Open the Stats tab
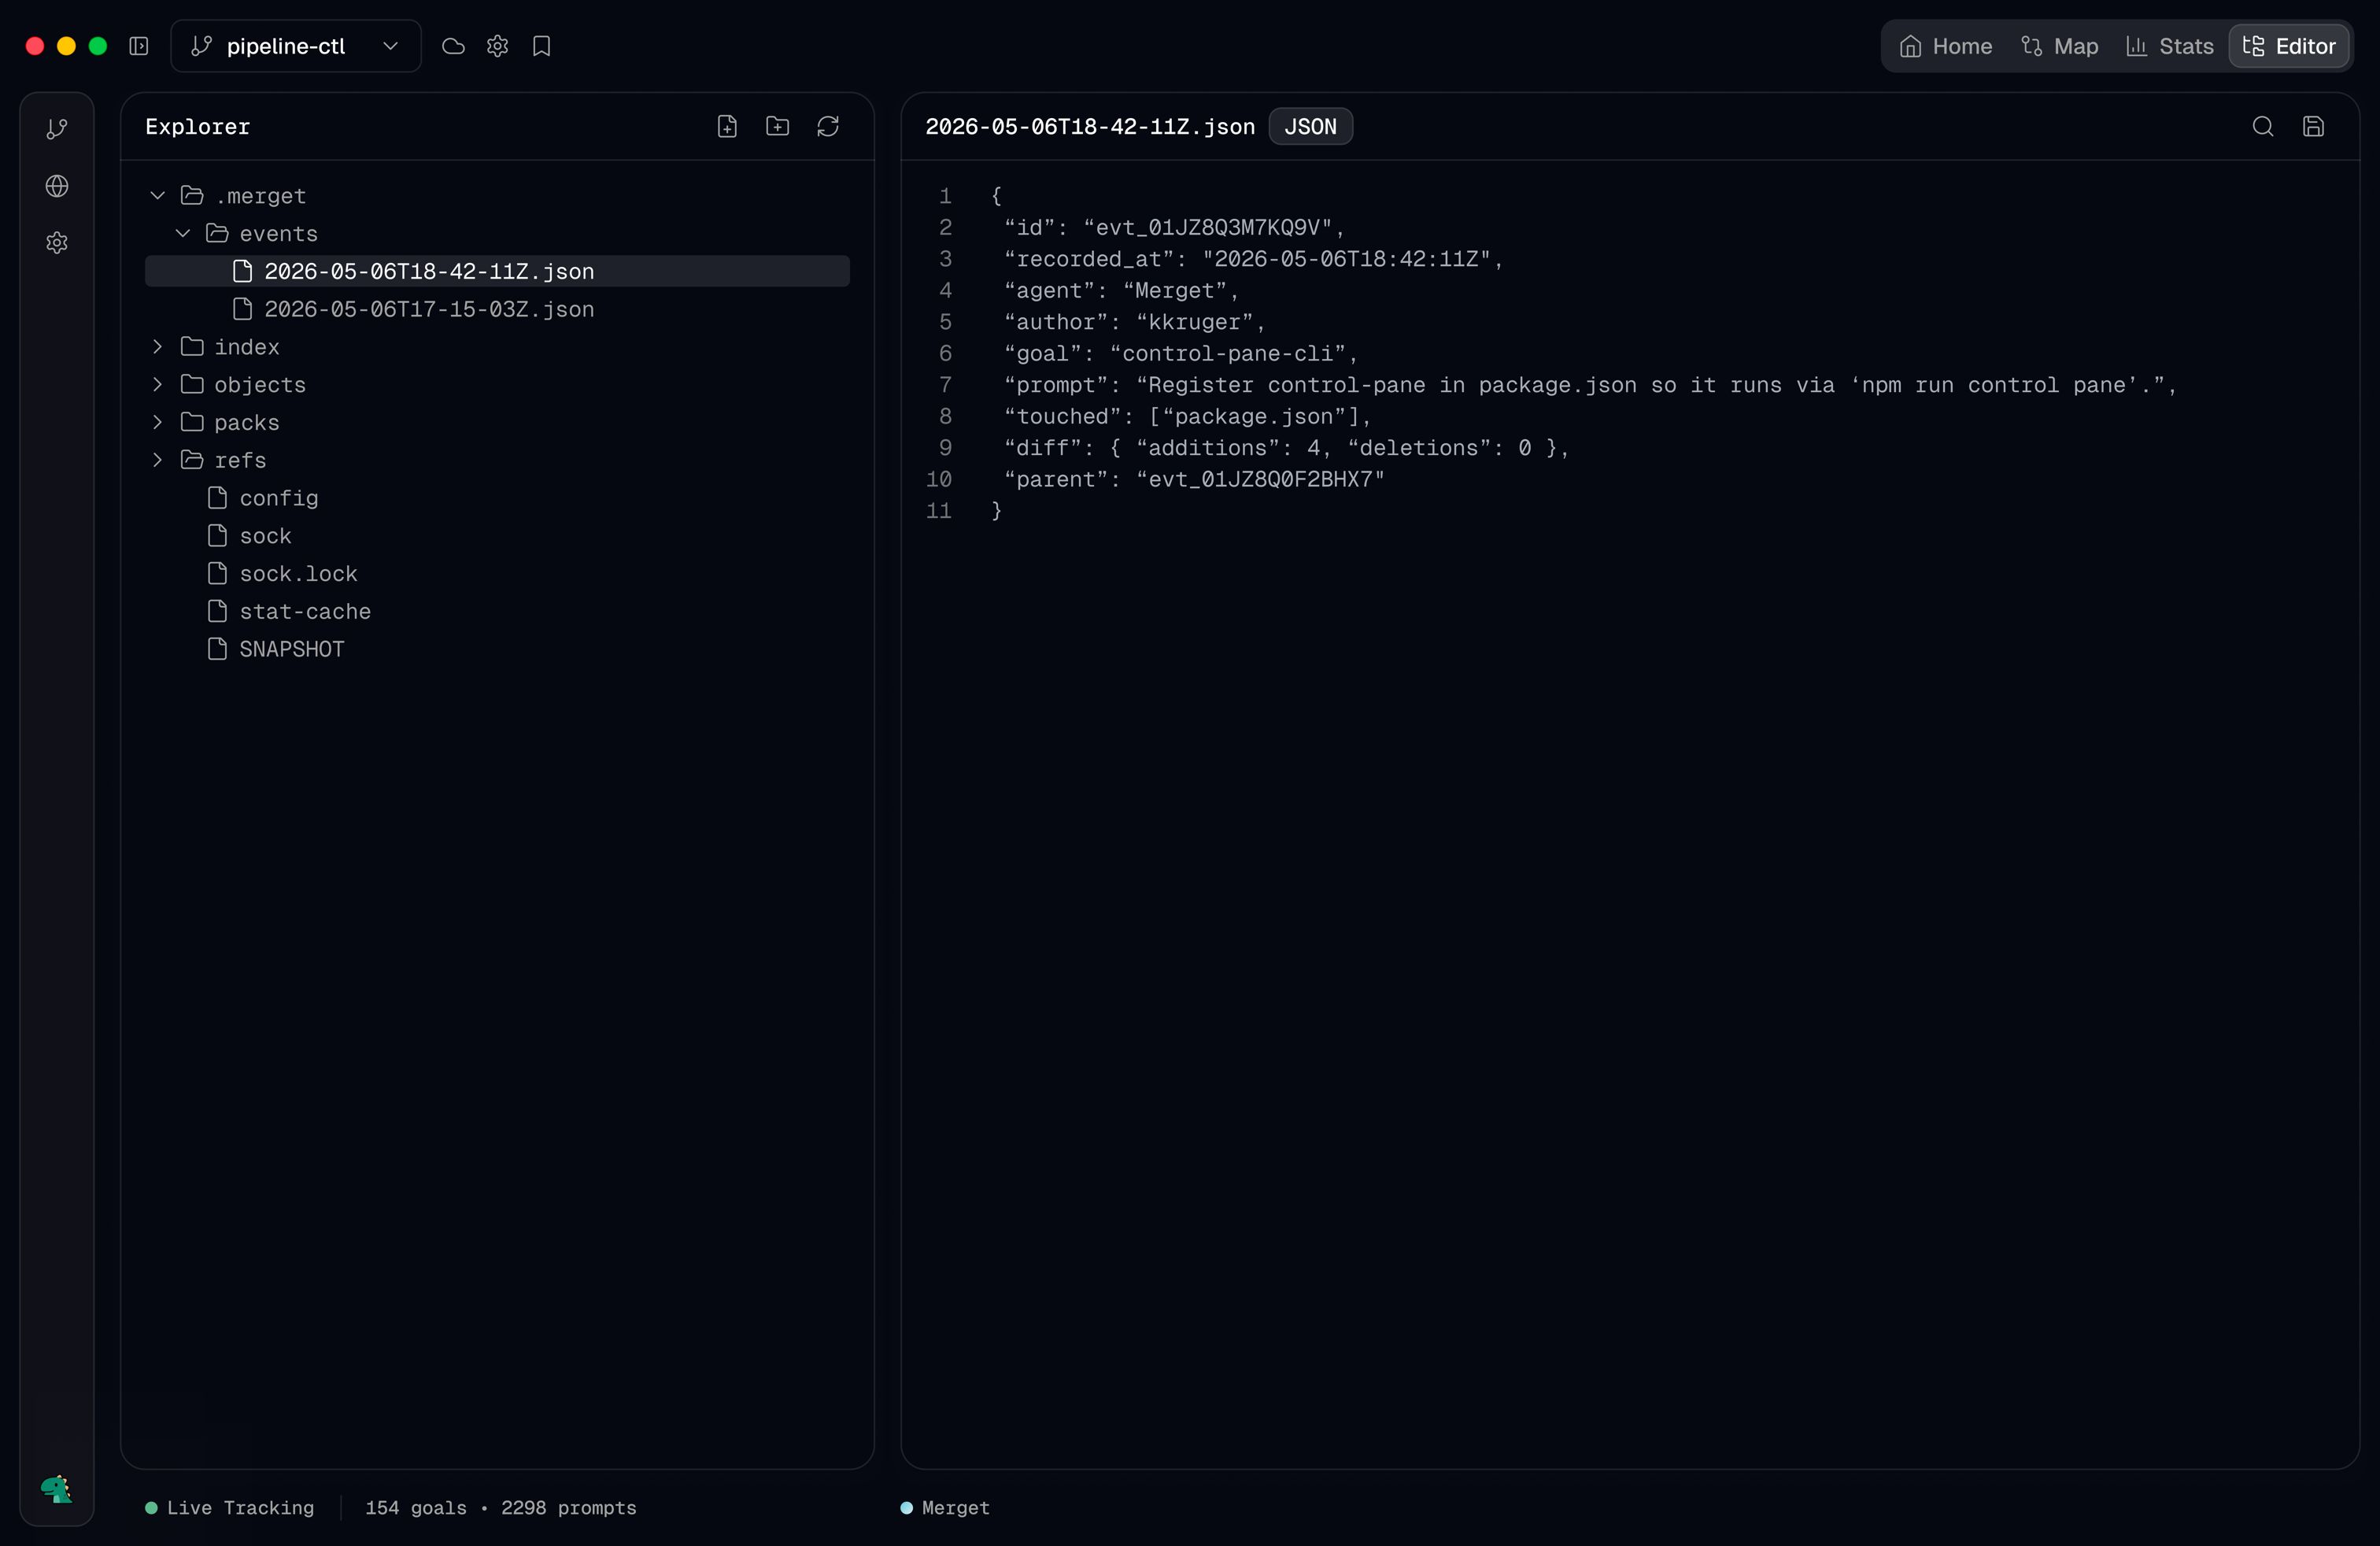Screen dimensions: 2380x1546 [2169, 46]
